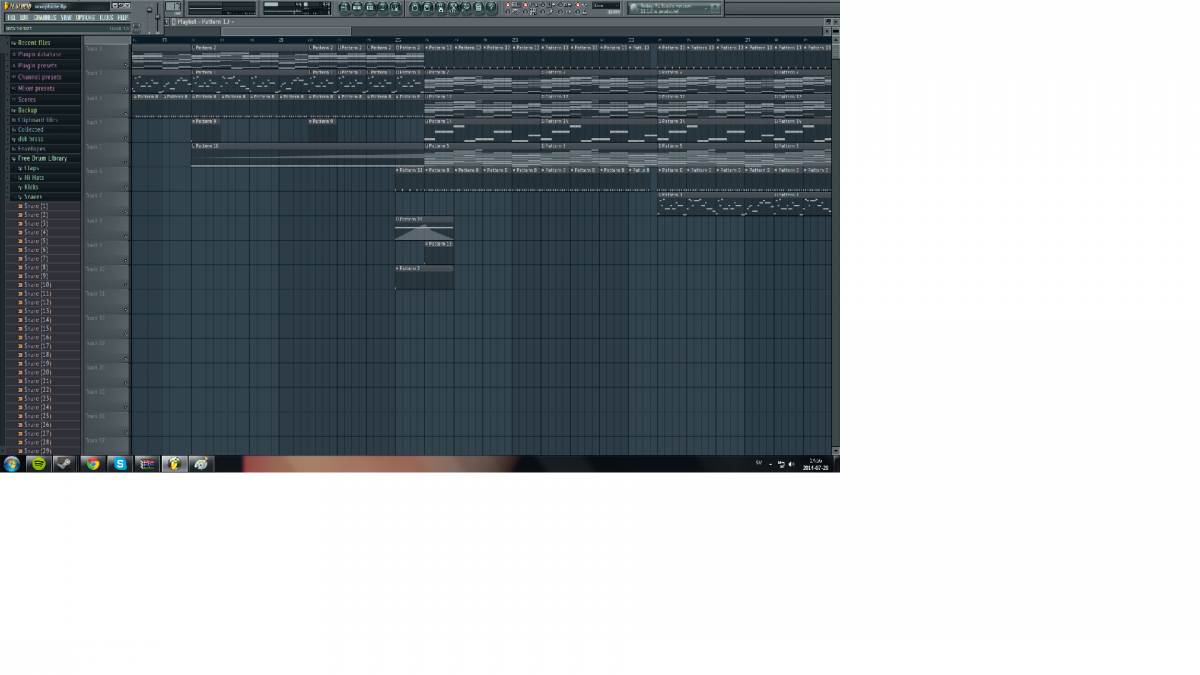The image size is (1200, 675).
Task: Click the playlist timeline bar ruler
Action: (x=480, y=39)
